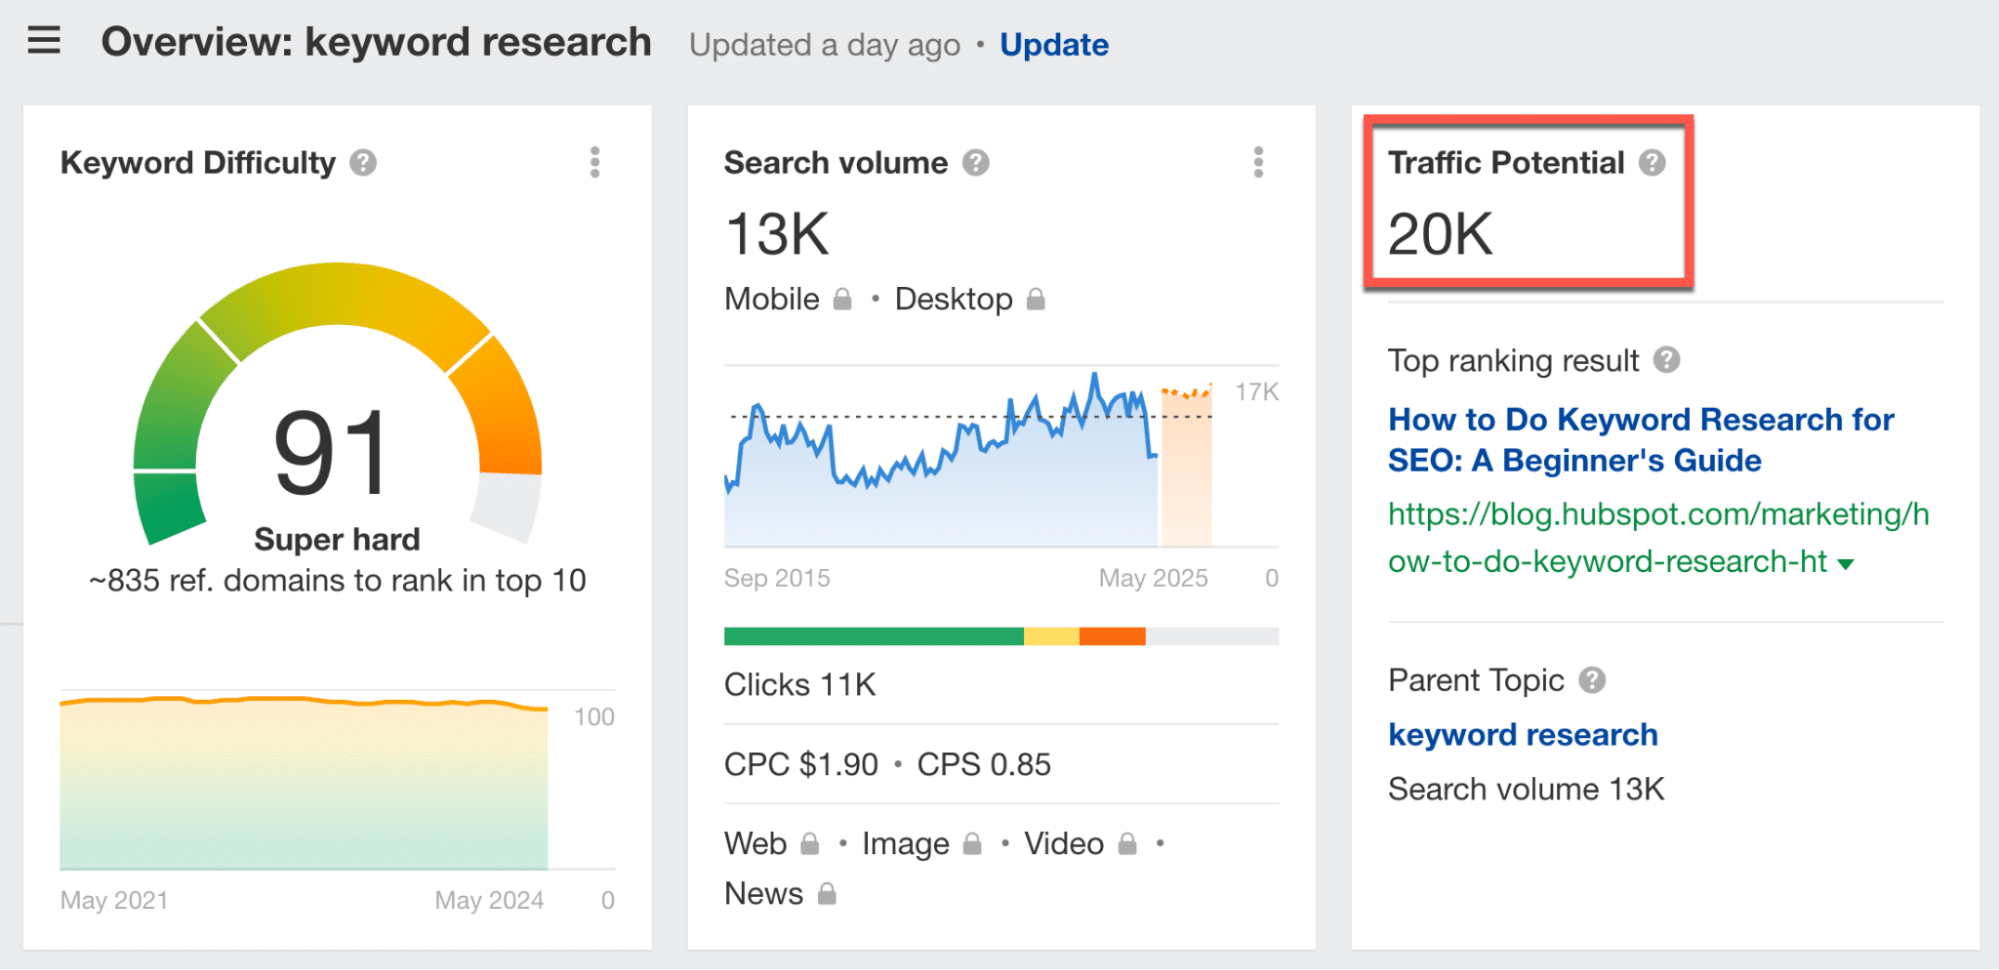The width and height of the screenshot is (1999, 970).
Task: Click the Update link
Action: tap(1054, 45)
